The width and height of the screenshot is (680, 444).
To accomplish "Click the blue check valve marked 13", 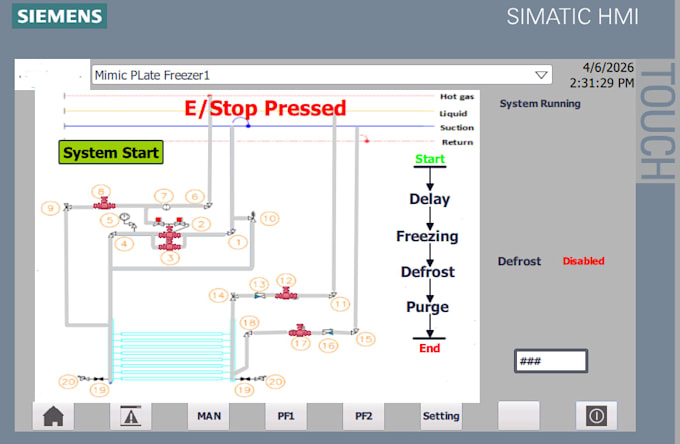I will click(260, 296).
